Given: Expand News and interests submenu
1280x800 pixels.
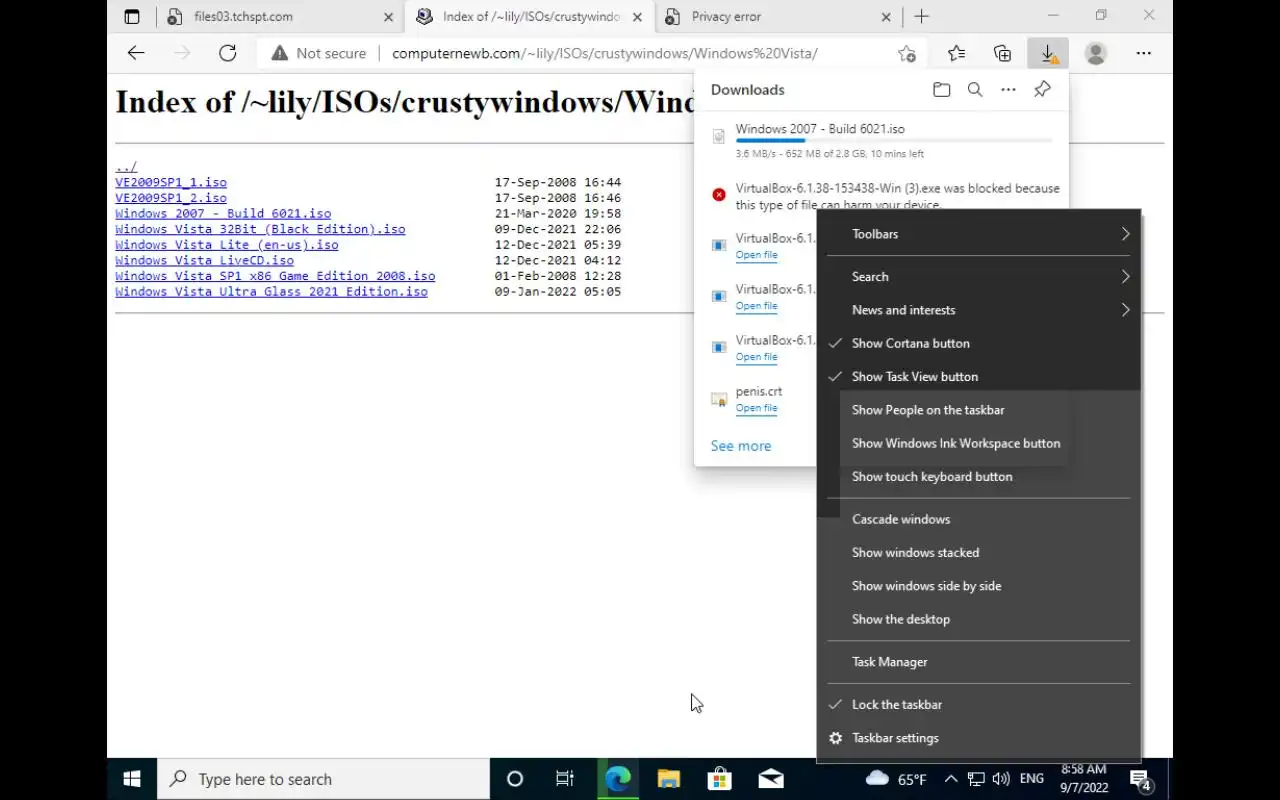Looking at the screenshot, I should (x=979, y=310).
